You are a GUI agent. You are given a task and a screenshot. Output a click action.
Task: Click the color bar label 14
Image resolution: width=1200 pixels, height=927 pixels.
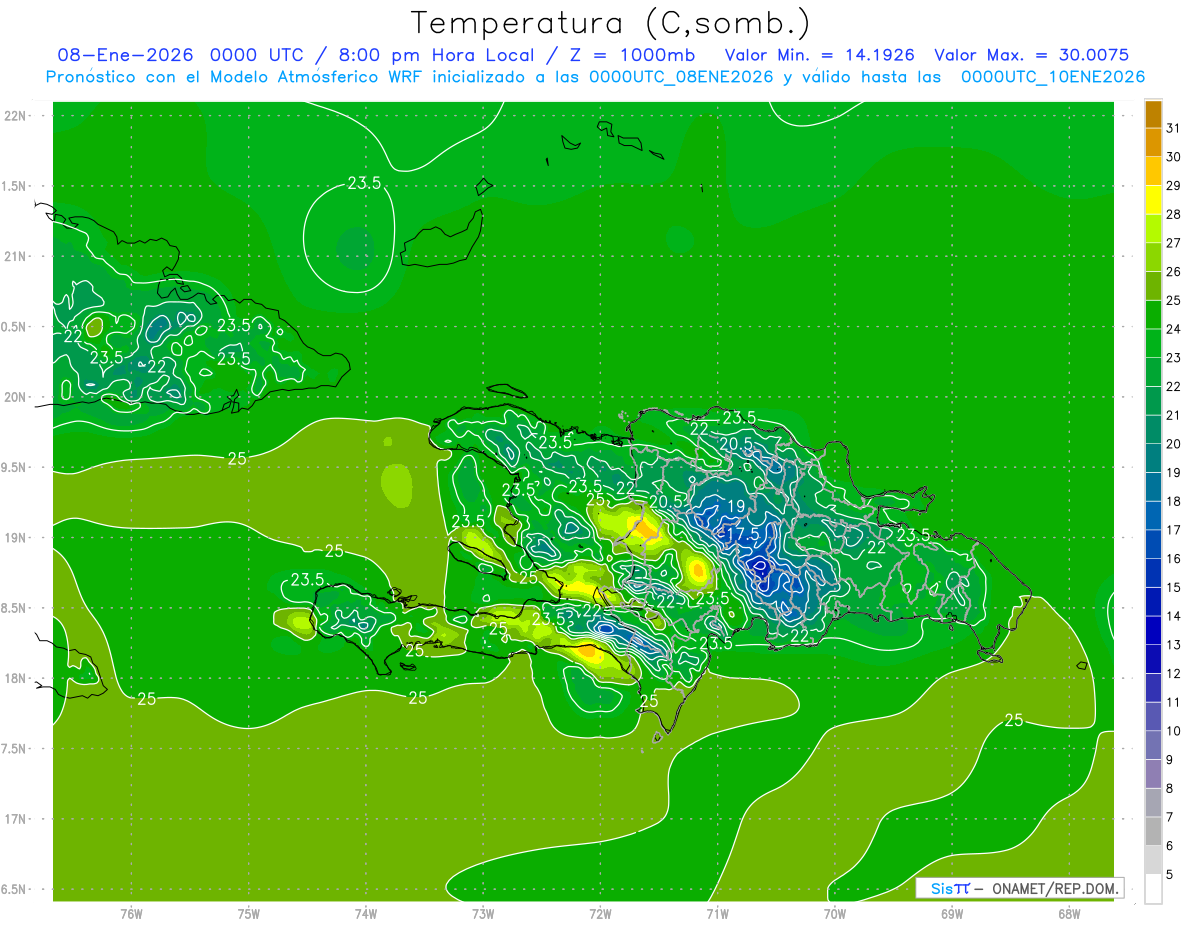click(1174, 616)
